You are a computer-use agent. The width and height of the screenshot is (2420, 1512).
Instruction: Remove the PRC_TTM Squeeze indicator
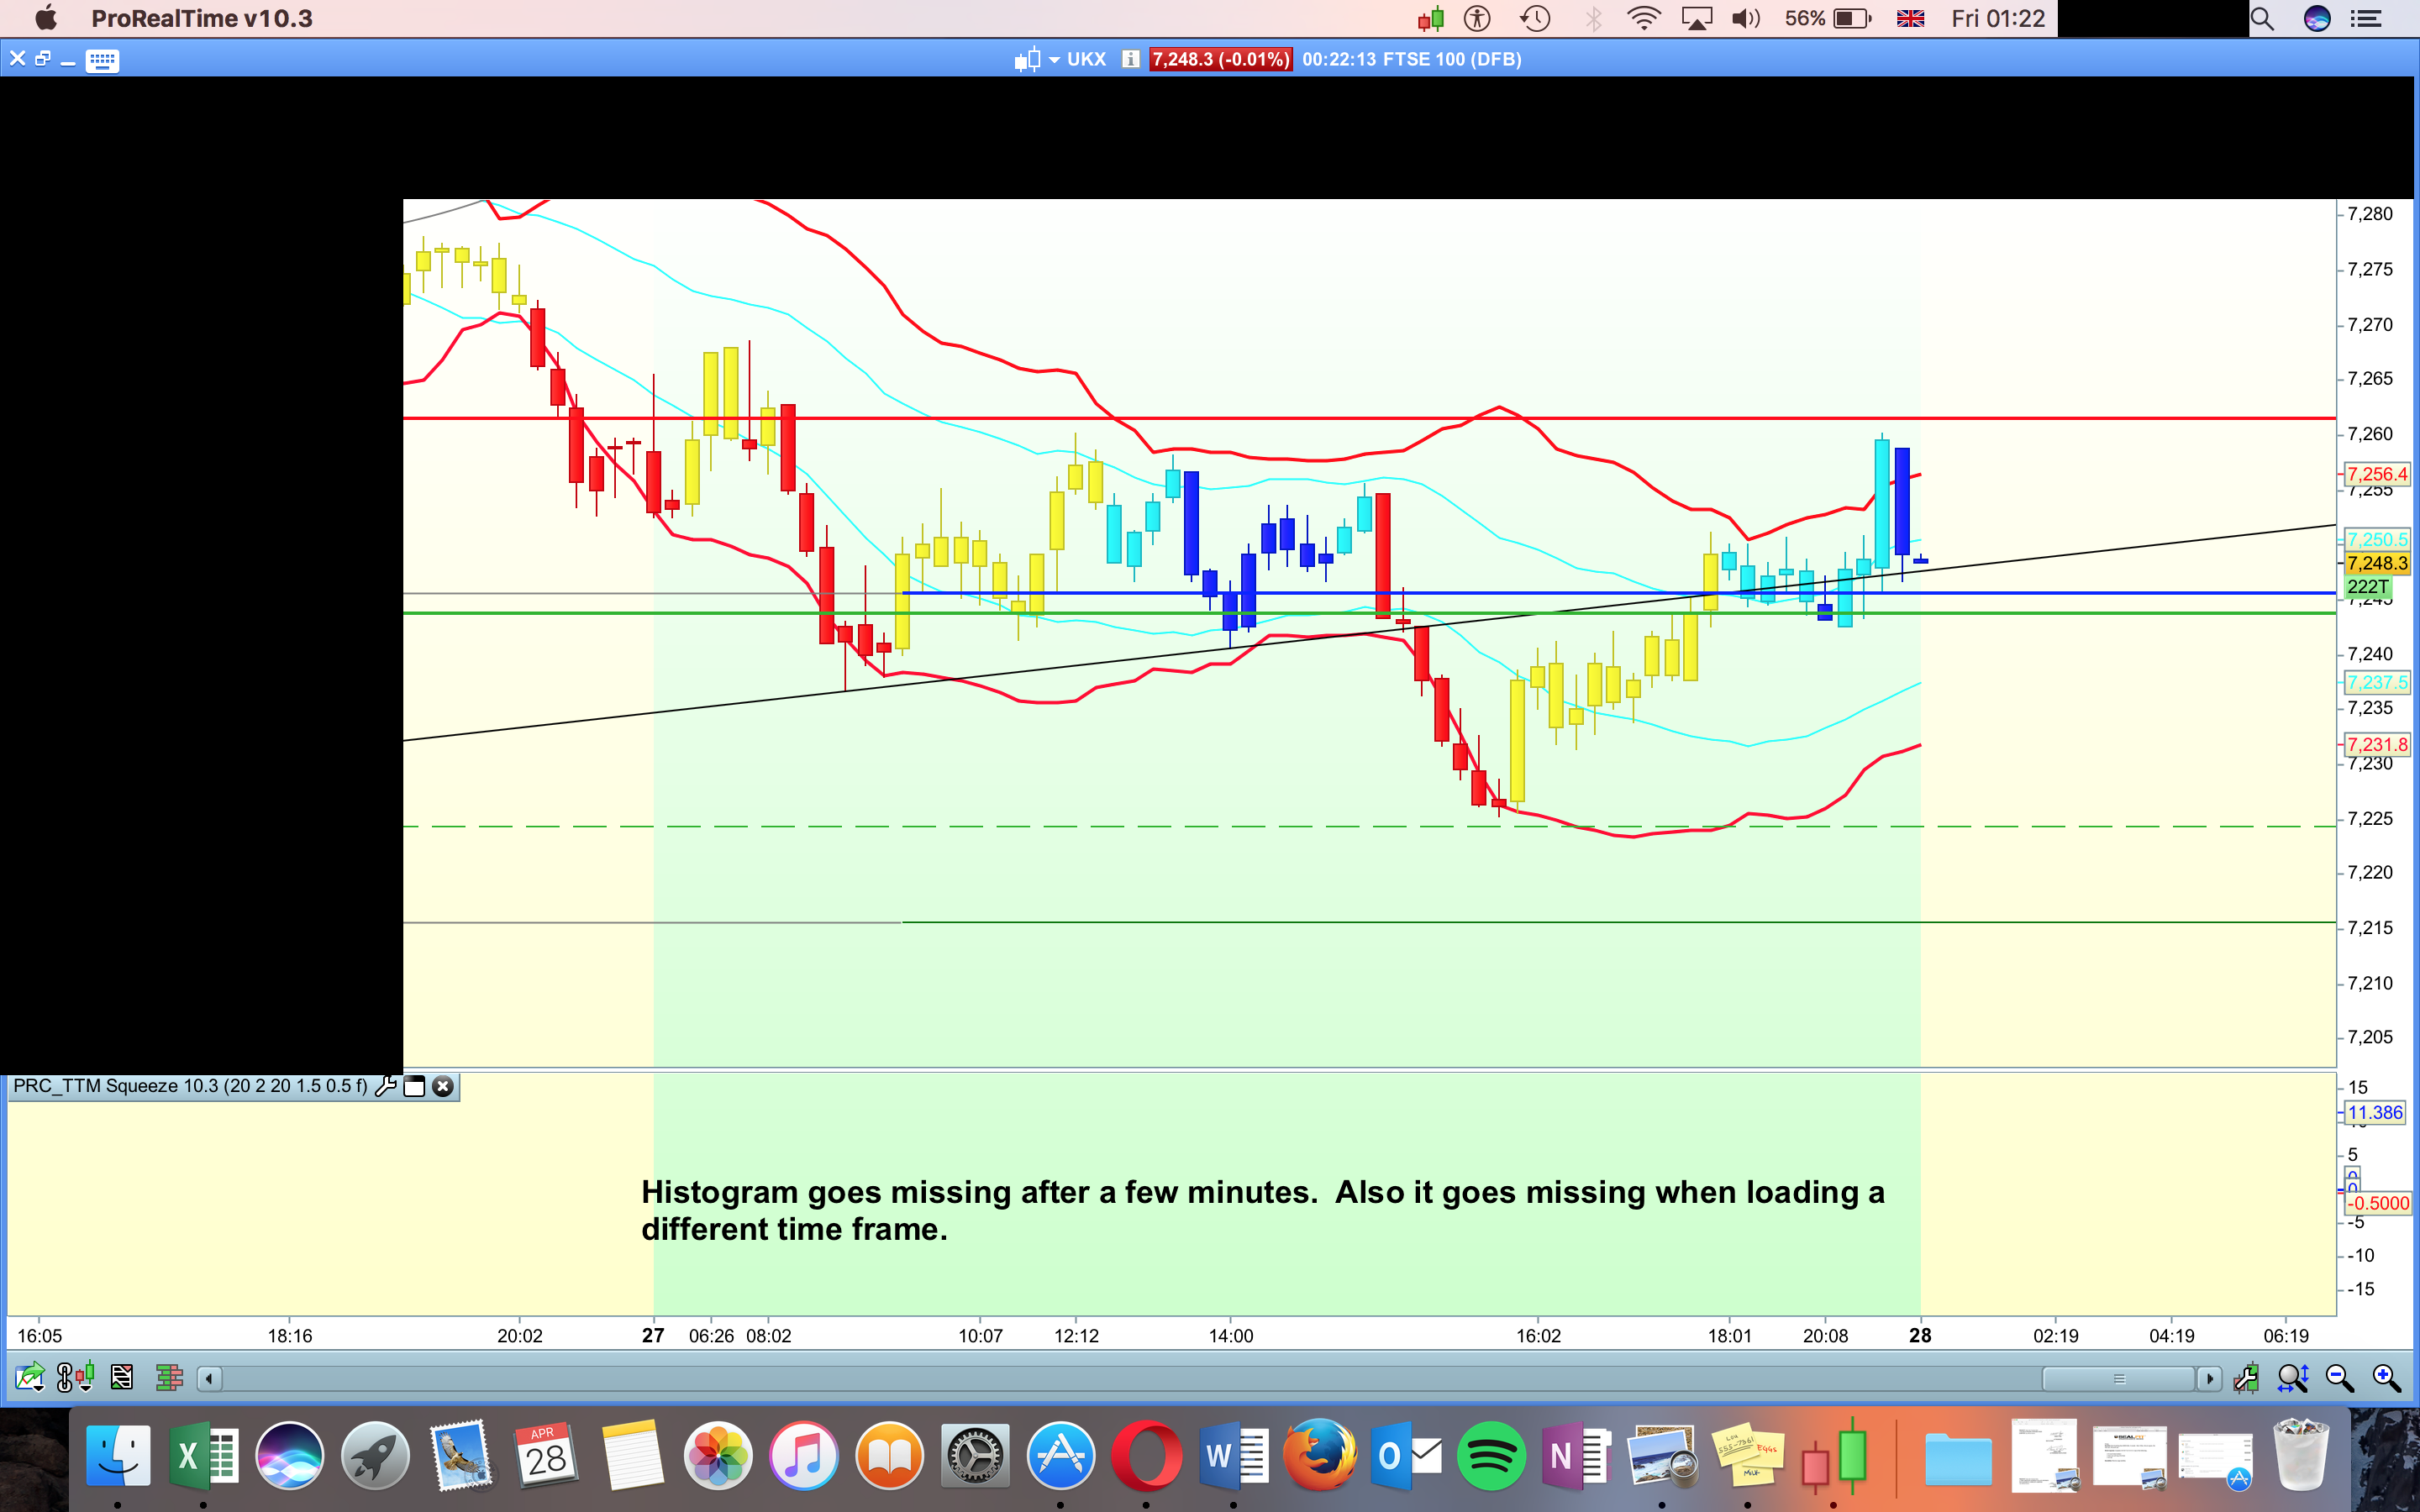click(x=443, y=1086)
